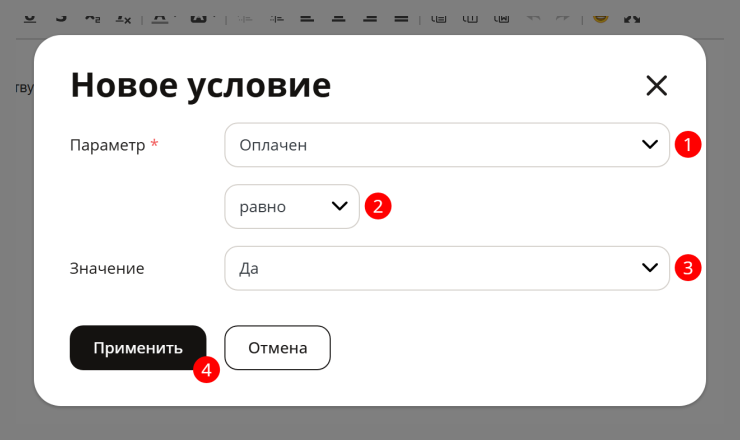The height and width of the screenshot is (440, 740).
Task: Close the Новое условие dialog with X
Action: point(656,85)
